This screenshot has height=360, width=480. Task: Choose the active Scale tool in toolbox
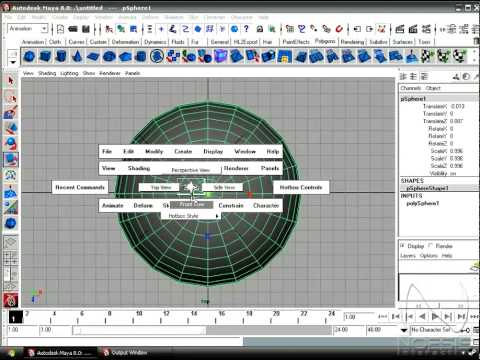click(11, 160)
